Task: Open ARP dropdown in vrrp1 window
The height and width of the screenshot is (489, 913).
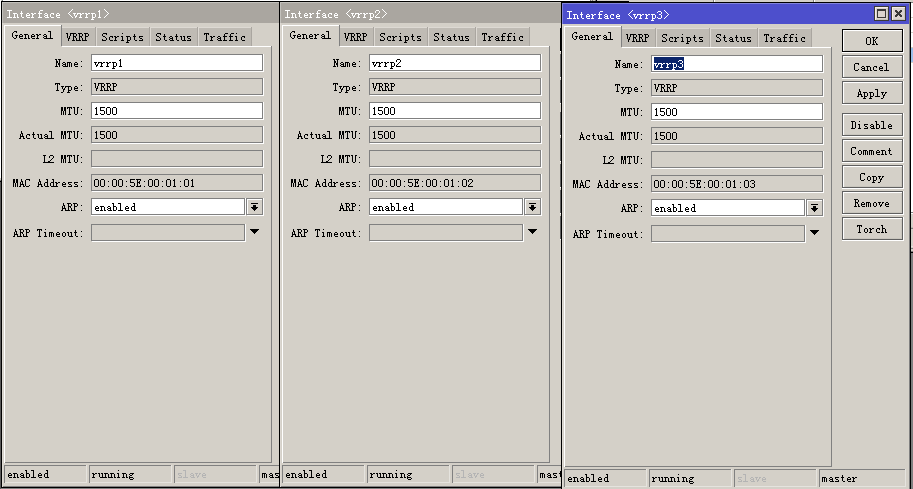Action: click(x=254, y=207)
